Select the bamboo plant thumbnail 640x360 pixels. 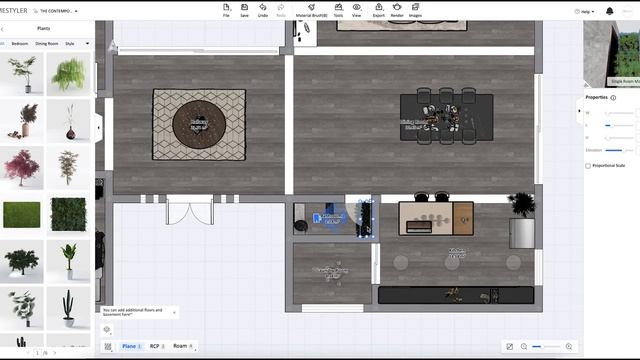pyautogui.click(x=69, y=168)
